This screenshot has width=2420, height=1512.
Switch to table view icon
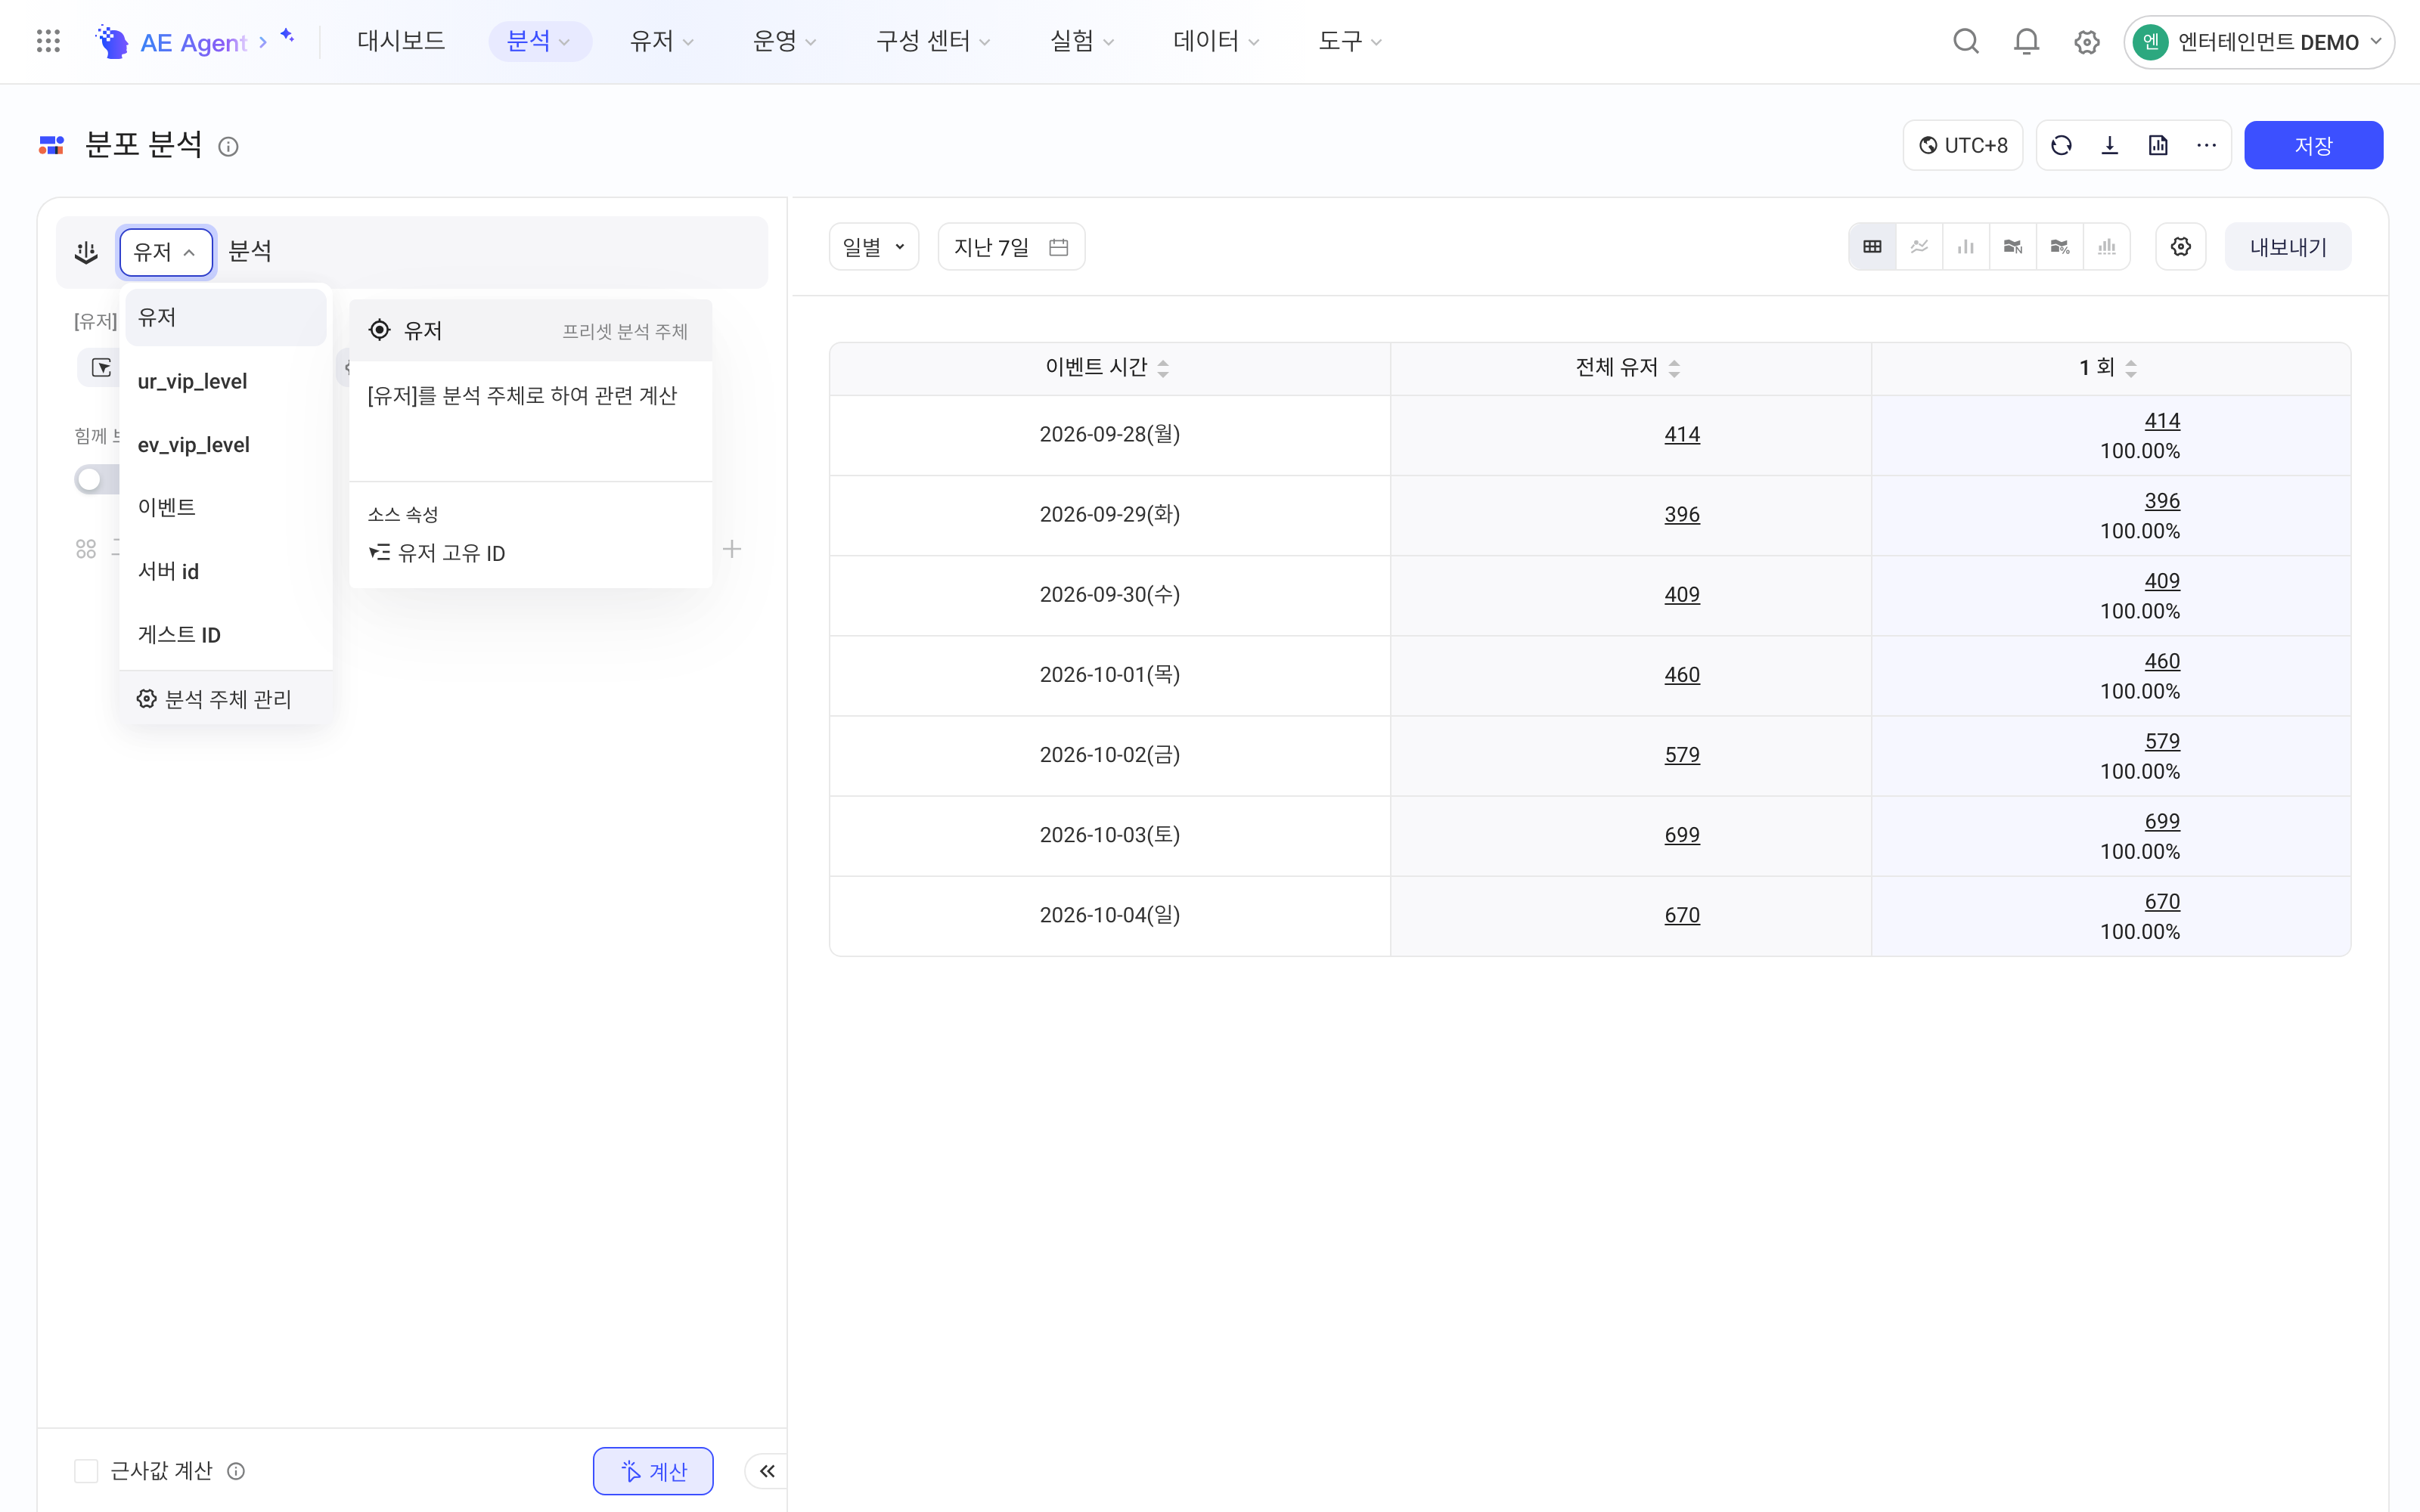pos(1872,247)
